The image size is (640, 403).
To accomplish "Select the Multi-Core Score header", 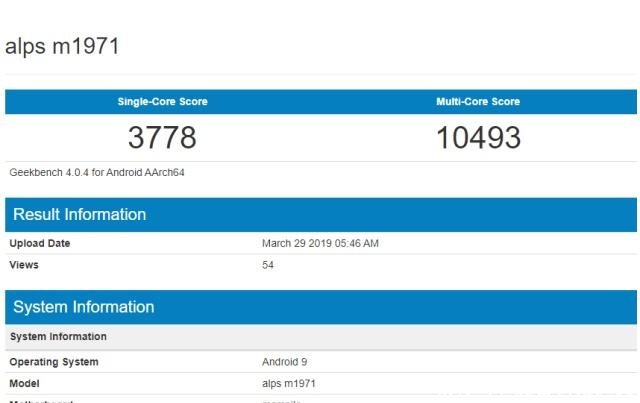I will [477, 102].
